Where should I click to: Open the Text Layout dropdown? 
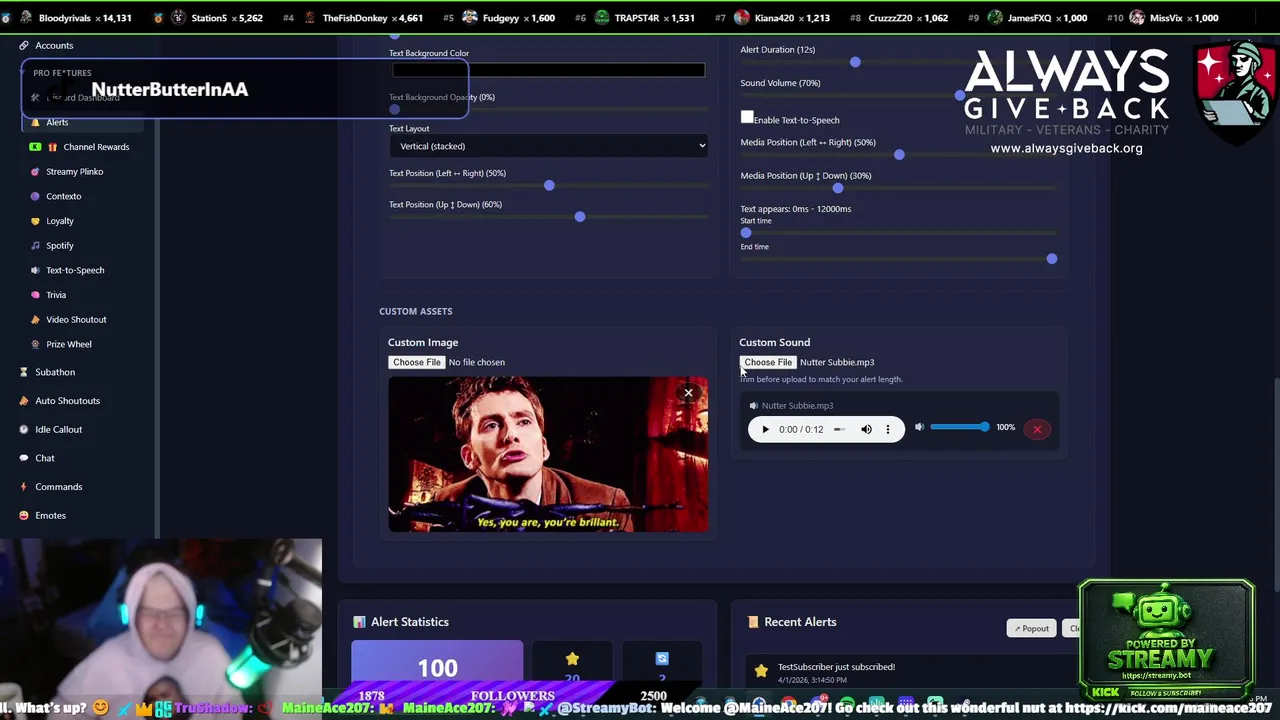tap(548, 146)
